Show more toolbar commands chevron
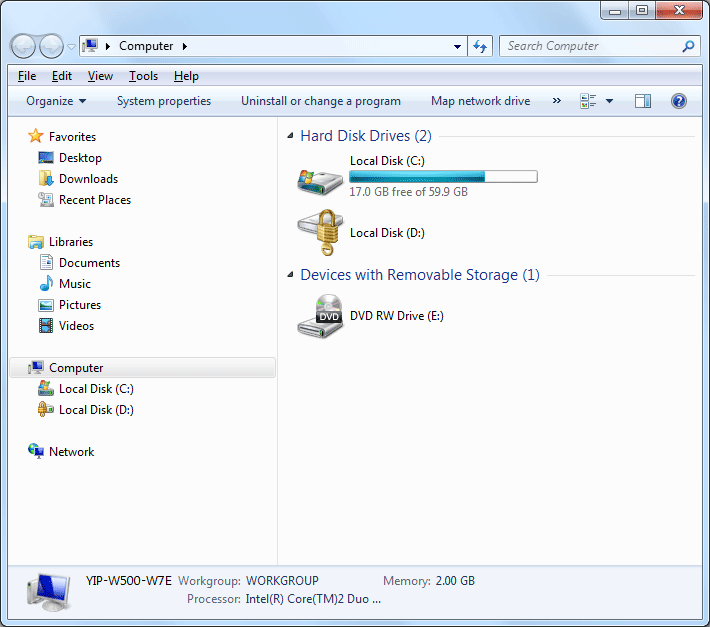Viewport: 710px width, 627px height. click(x=556, y=101)
